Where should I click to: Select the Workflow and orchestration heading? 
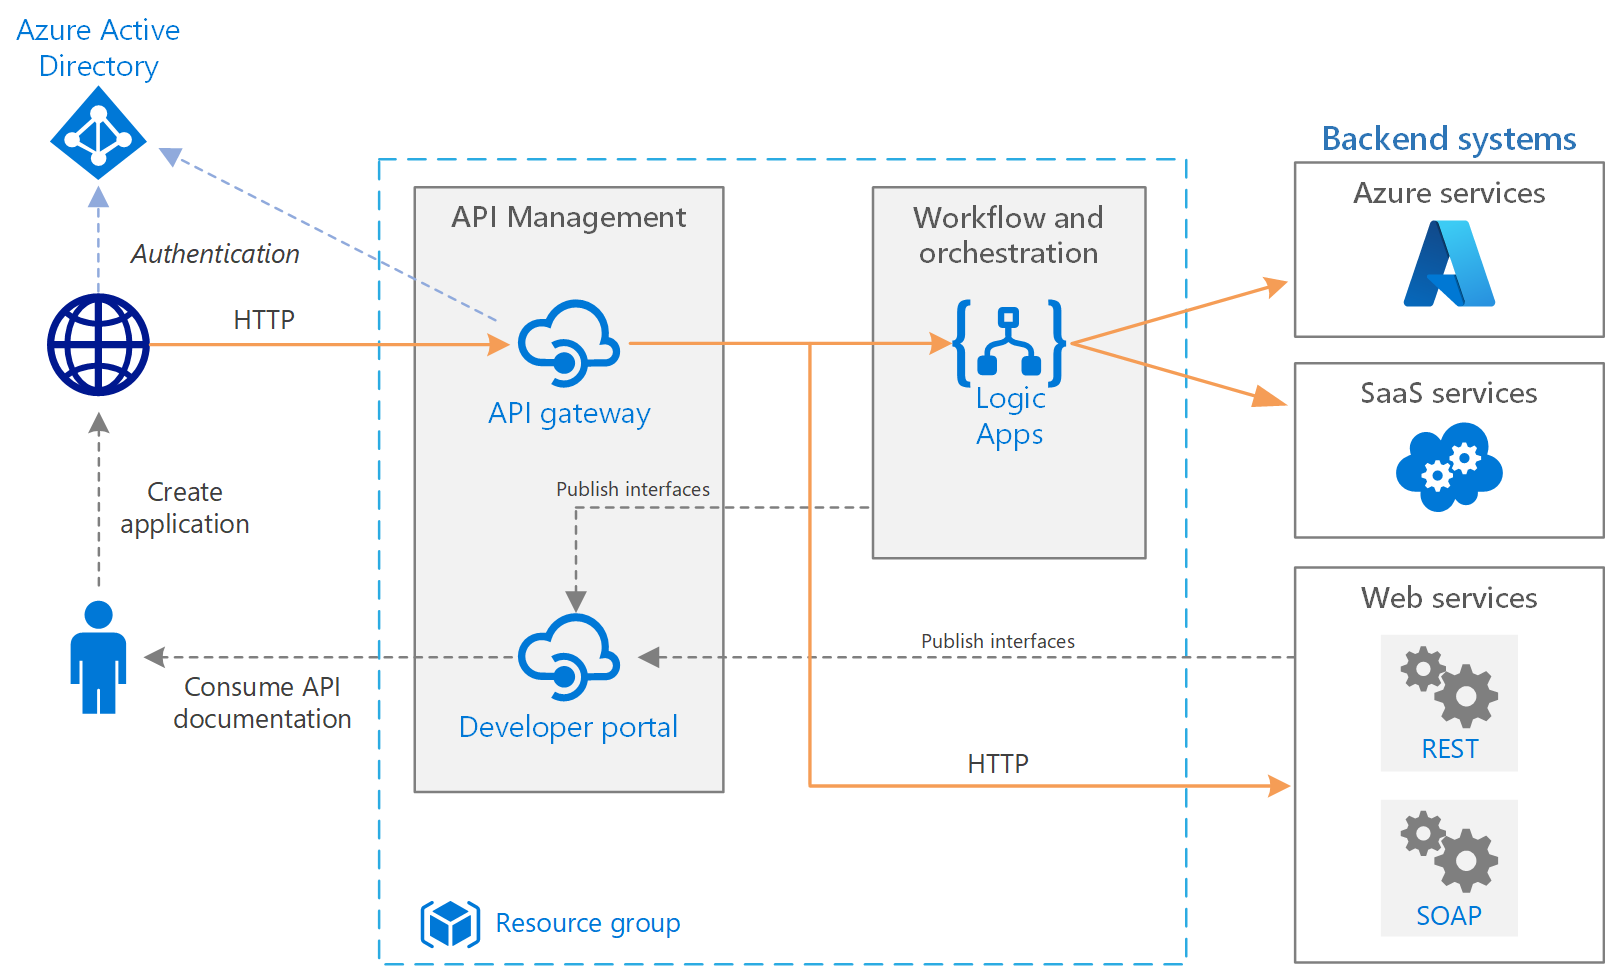coord(1008,235)
